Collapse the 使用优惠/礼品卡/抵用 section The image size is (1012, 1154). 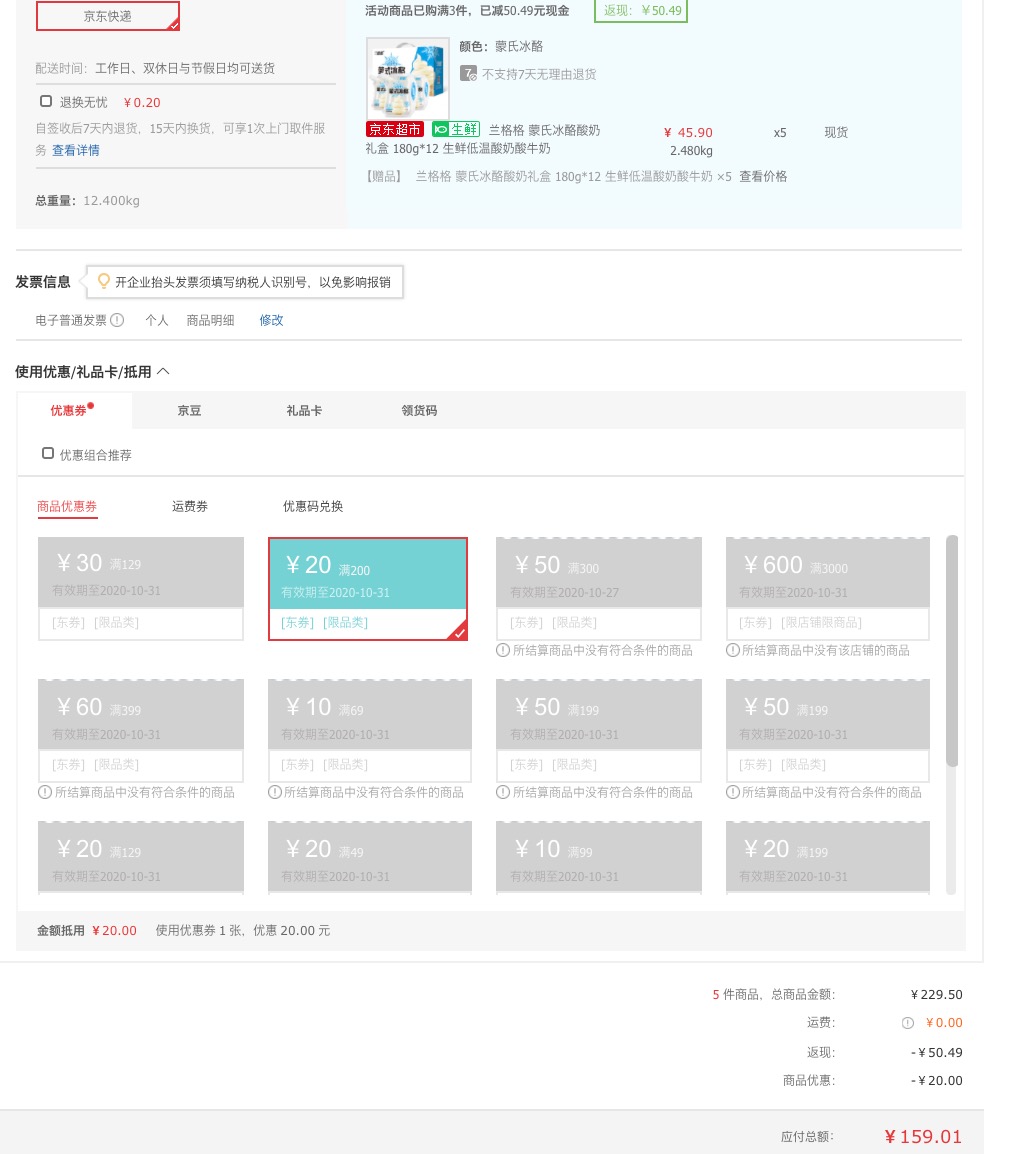(x=163, y=372)
